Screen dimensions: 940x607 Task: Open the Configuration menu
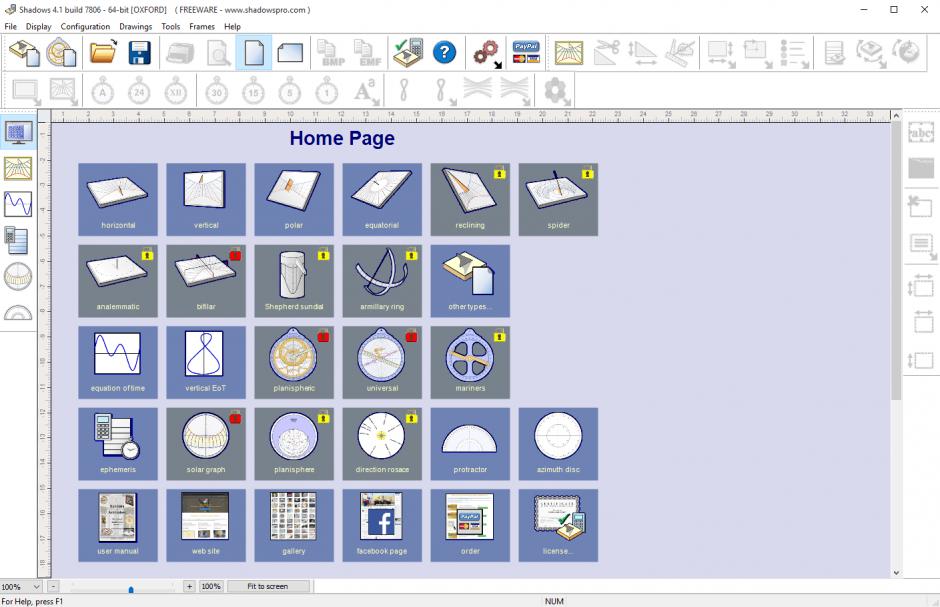coord(85,27)
